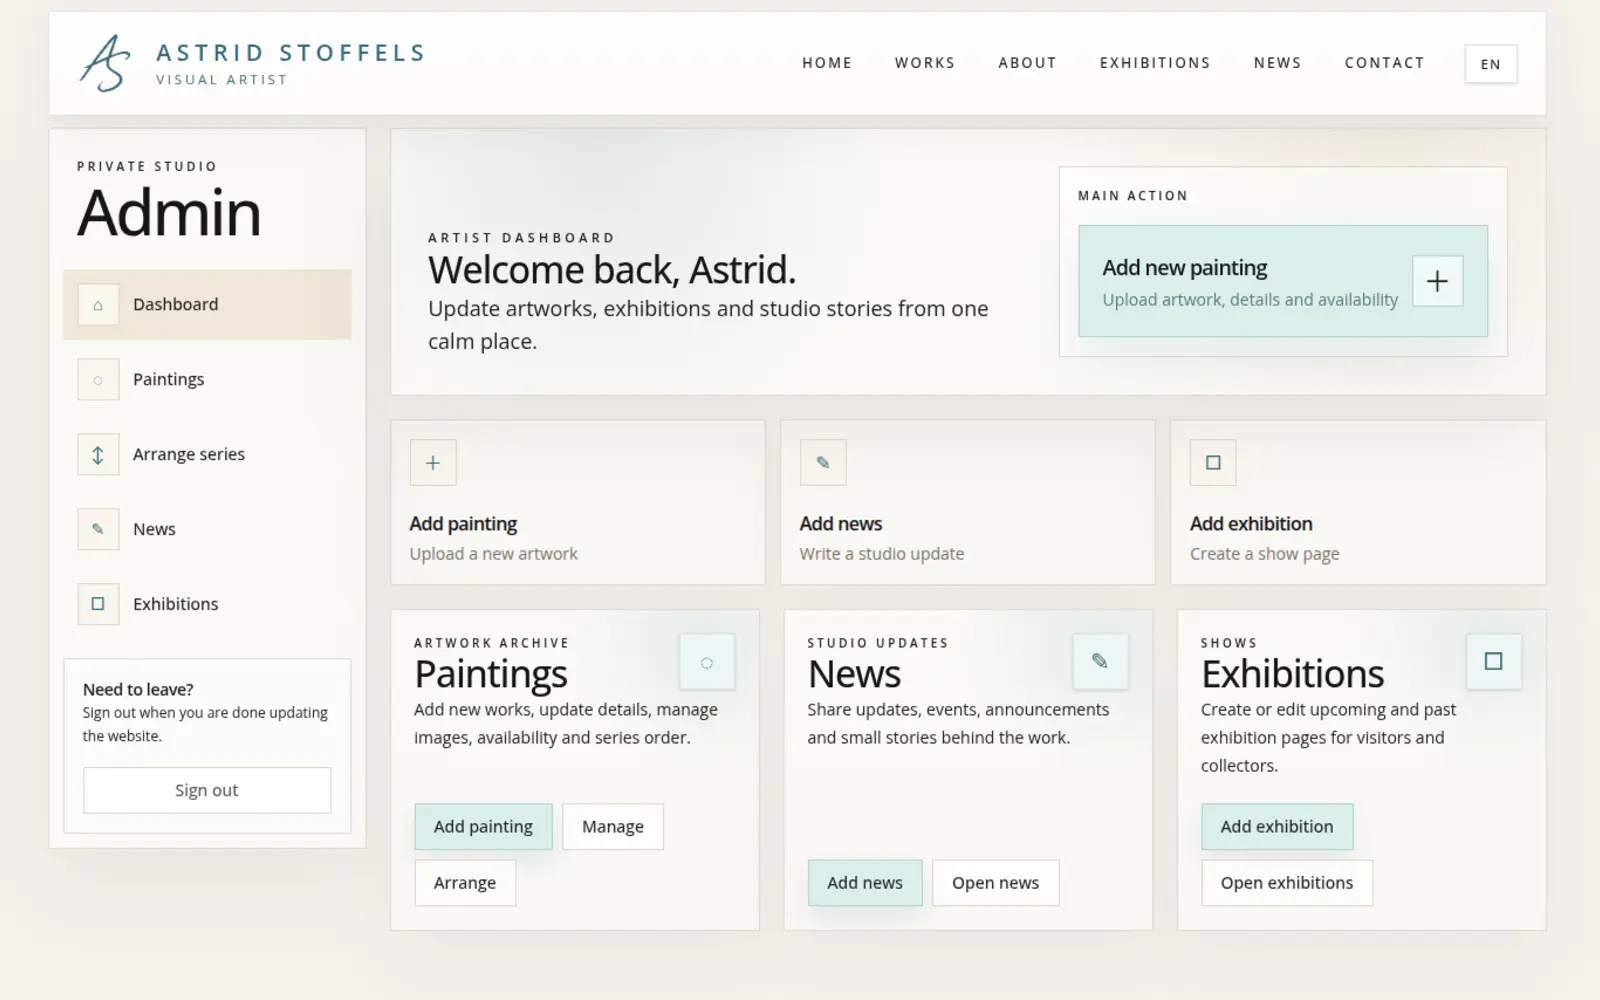The width and height of the screenshot is (1600, 1000).
Task: Click the Exhibitions heading in shows card
Action: click(1292, 675)
